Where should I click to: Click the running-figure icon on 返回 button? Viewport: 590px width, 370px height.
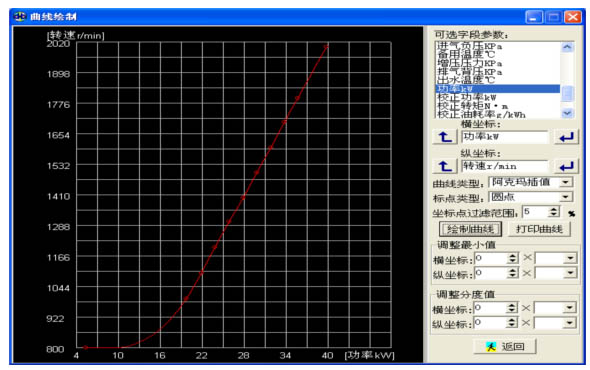pyautogui.click(x=491, y=347)
